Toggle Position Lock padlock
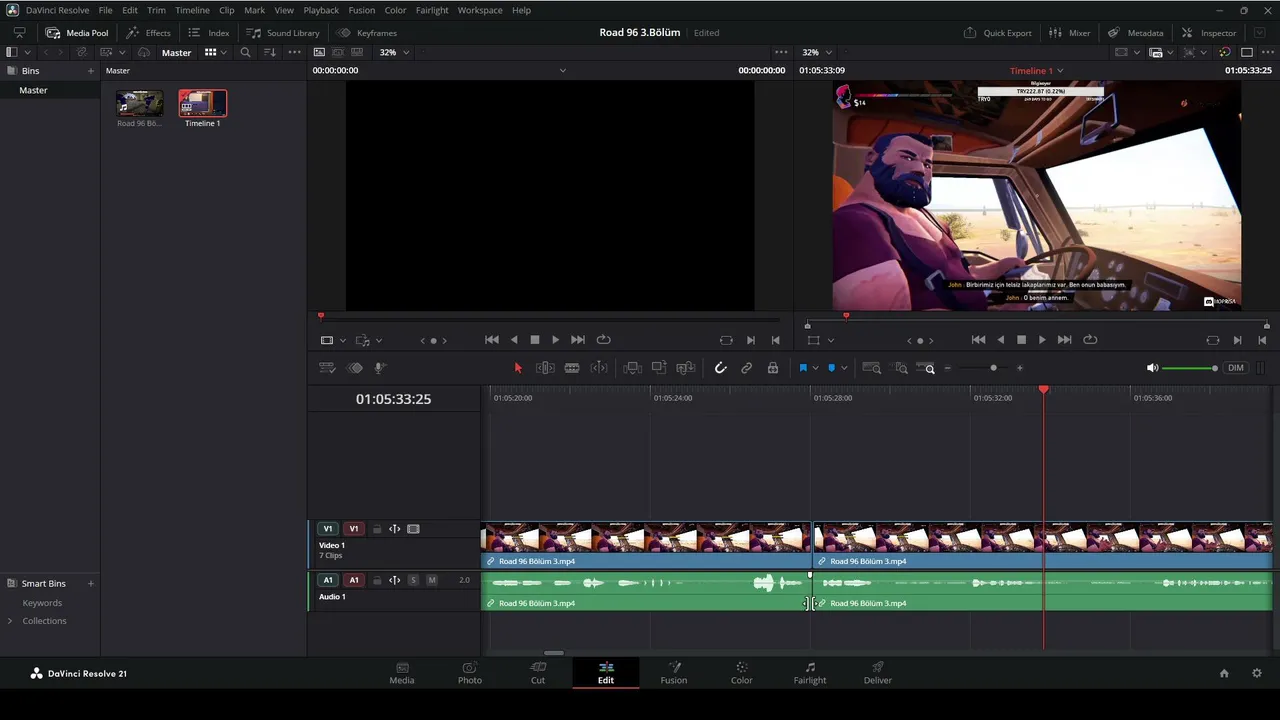The image size is (1280, 720). click(773, 368)
